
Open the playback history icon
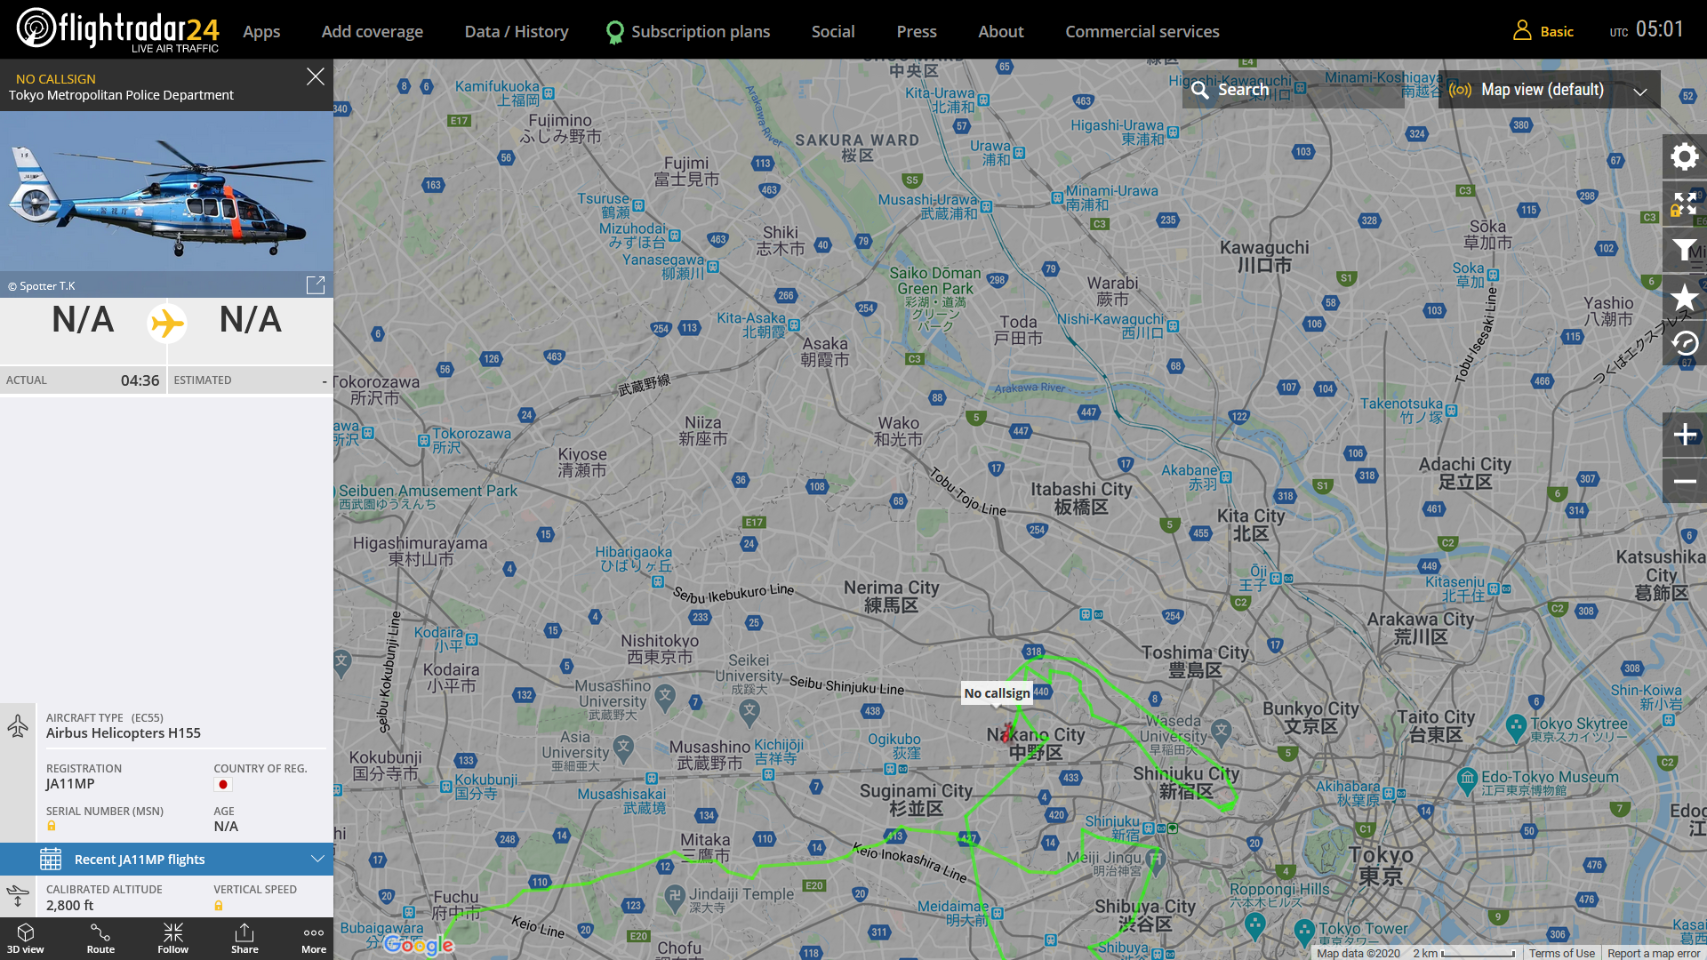tap(1684, 344)
